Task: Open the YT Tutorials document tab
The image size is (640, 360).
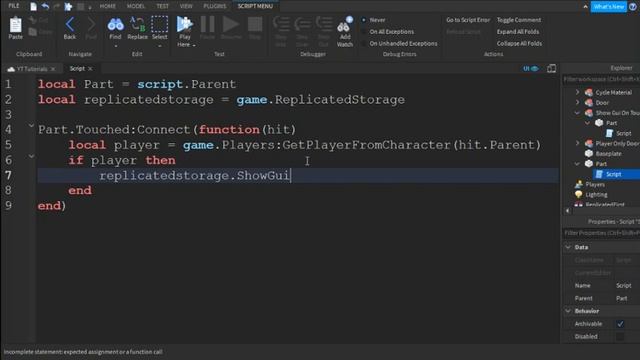Action: tap(32, 69)
